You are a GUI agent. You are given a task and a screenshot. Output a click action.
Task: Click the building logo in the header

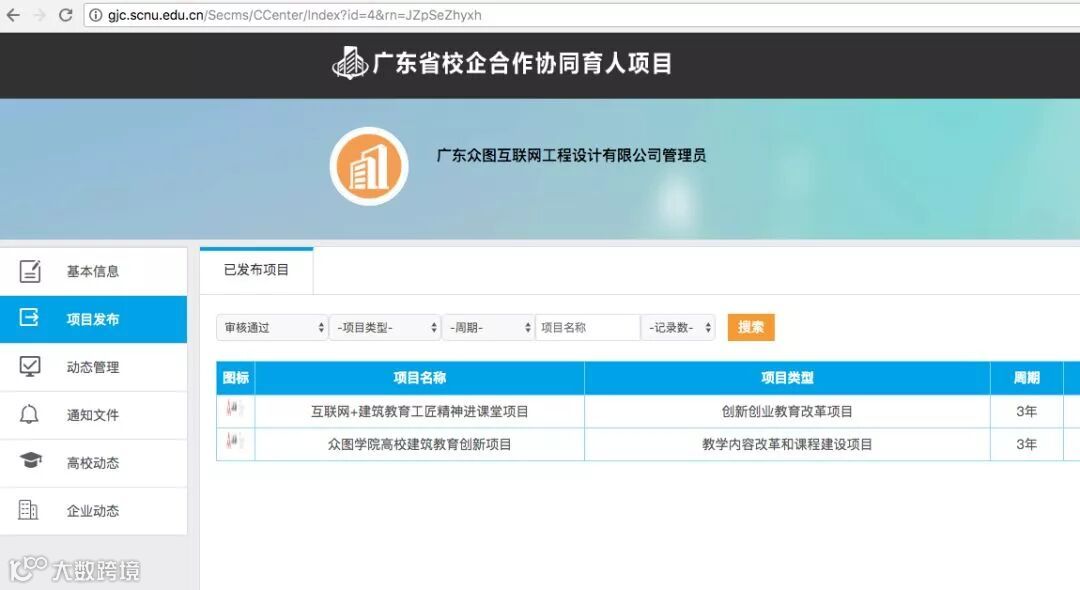pyautogui.click(x=350, y=63)
